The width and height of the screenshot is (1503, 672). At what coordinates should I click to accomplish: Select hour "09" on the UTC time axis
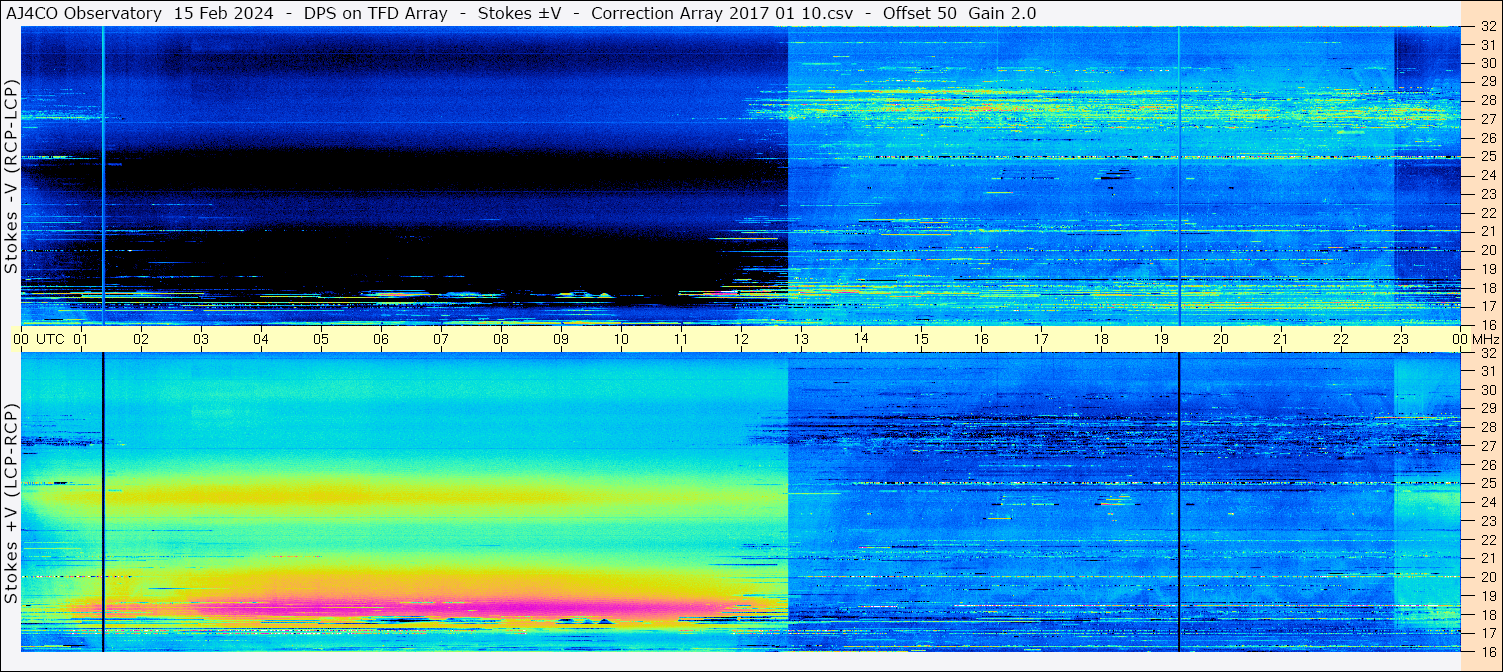click(x=561, y=339)
